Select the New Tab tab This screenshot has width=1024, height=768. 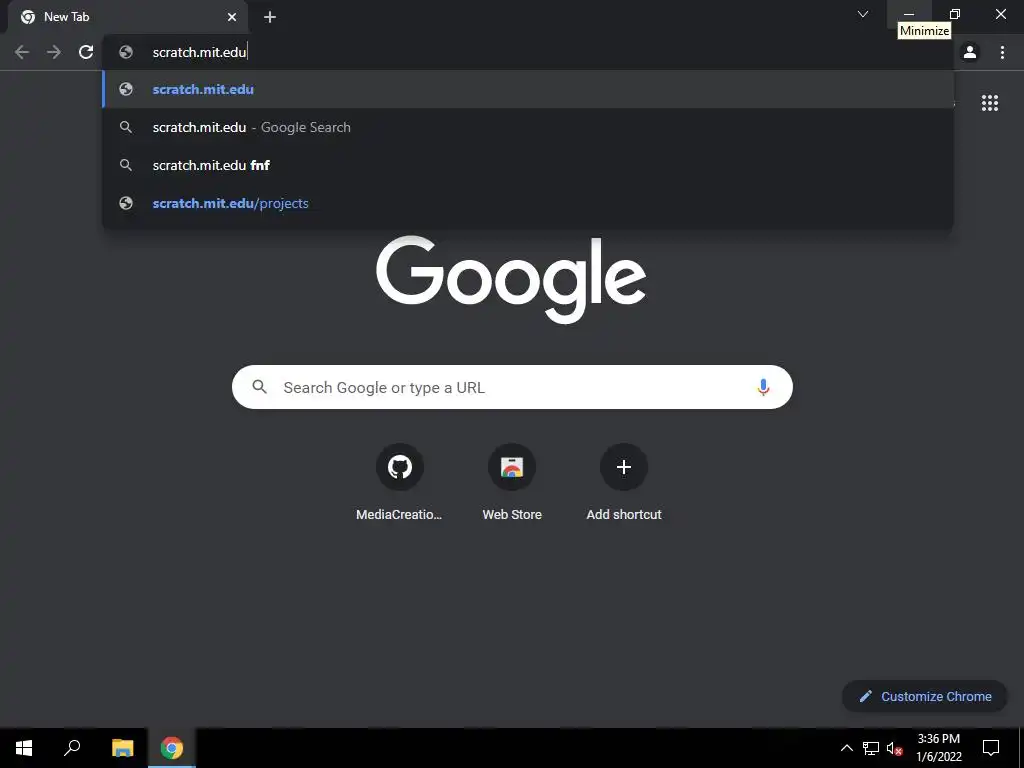pos(127,17)
